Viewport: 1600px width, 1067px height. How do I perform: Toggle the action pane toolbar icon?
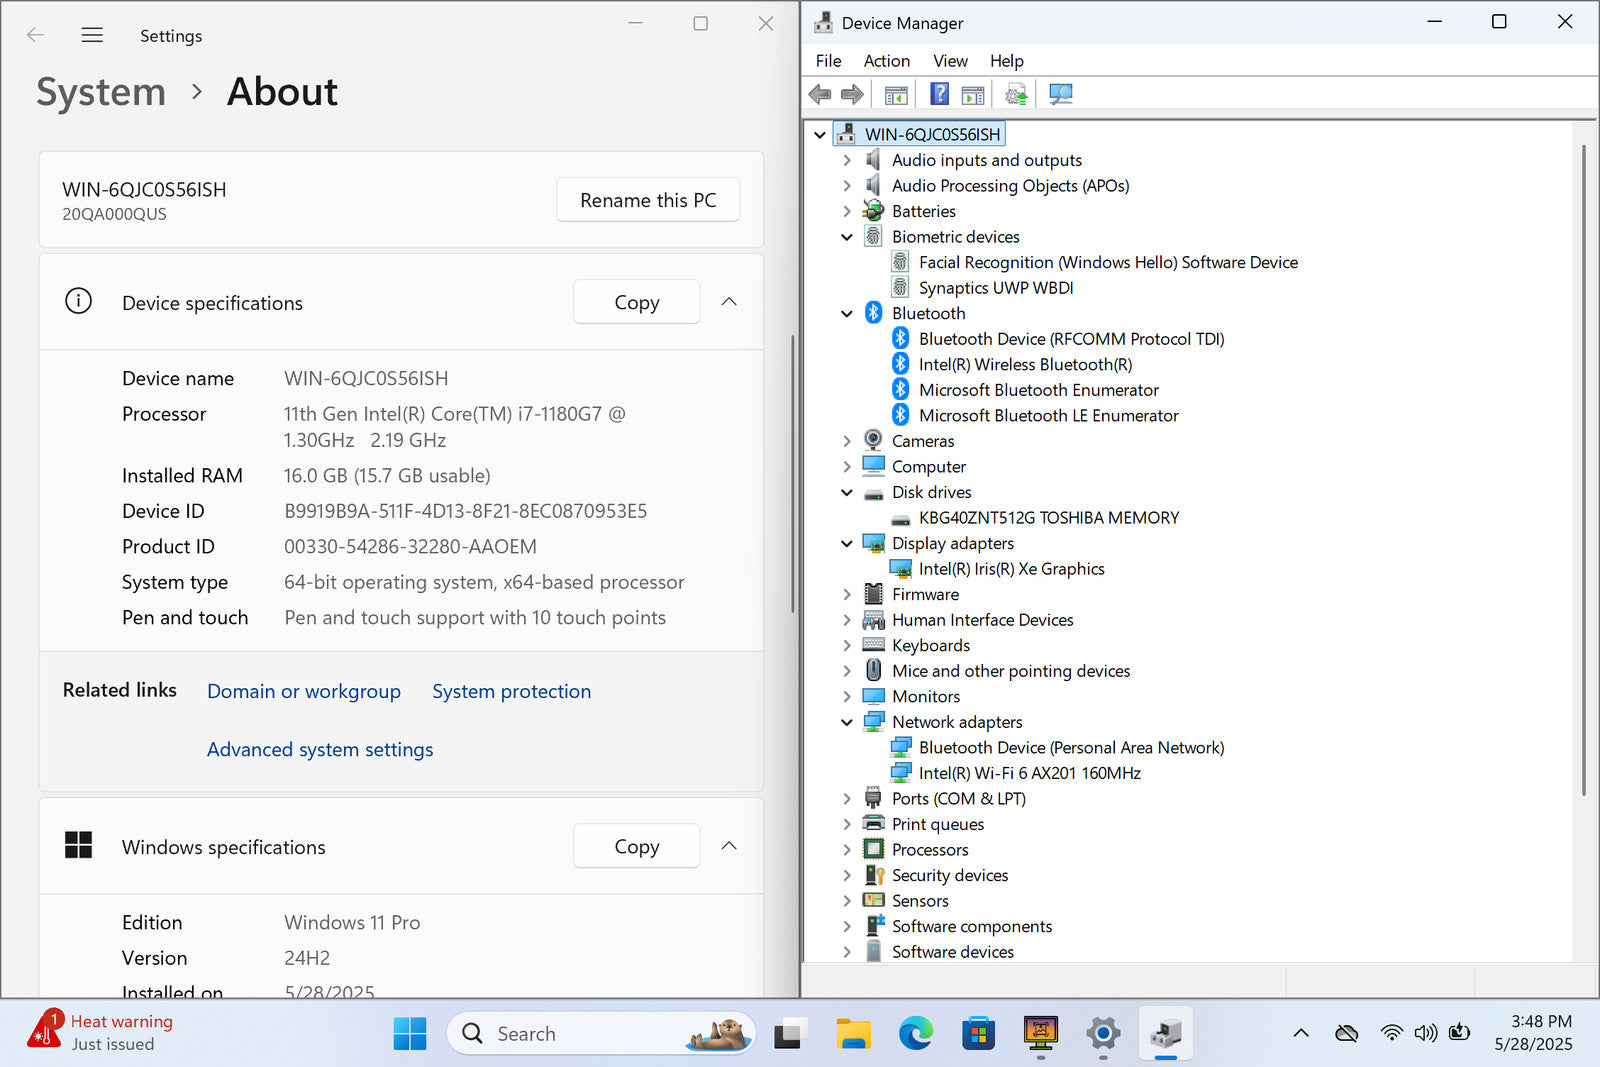pos(972,94)
